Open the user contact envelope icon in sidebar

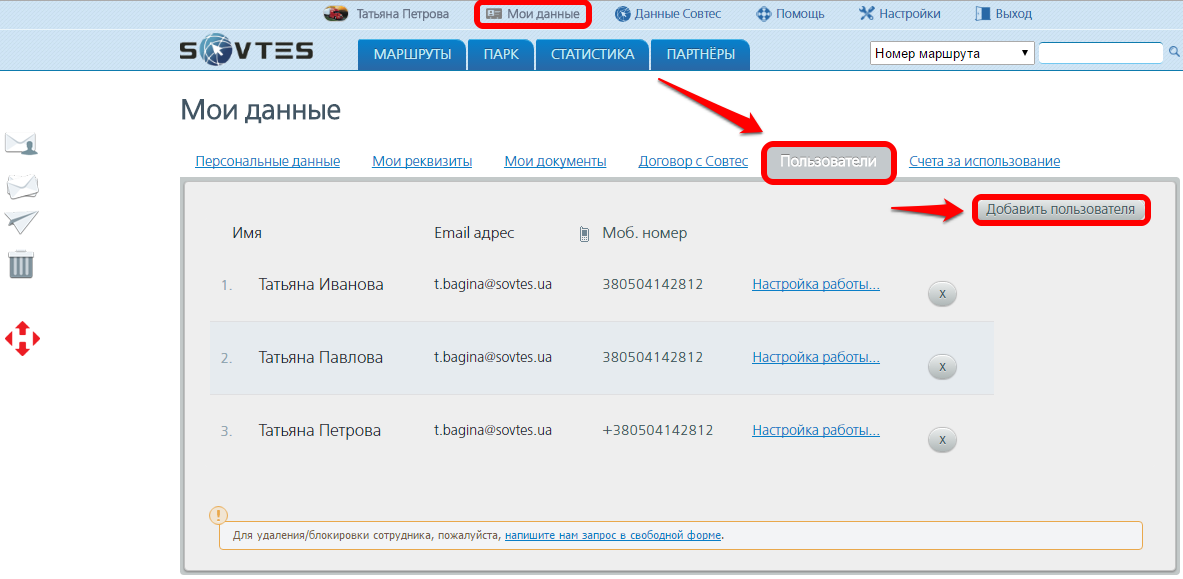21,143
